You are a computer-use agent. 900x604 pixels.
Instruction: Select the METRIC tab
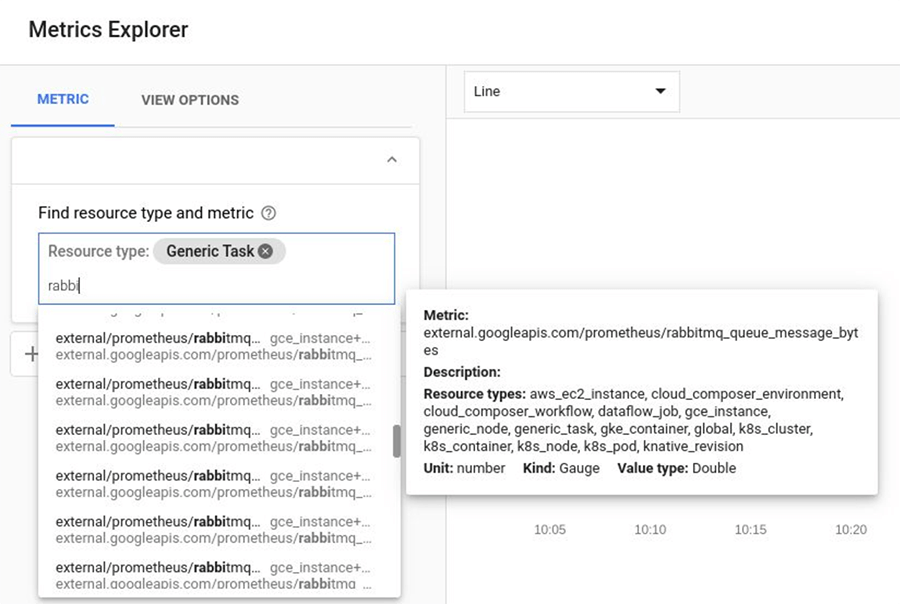(62, 99)
